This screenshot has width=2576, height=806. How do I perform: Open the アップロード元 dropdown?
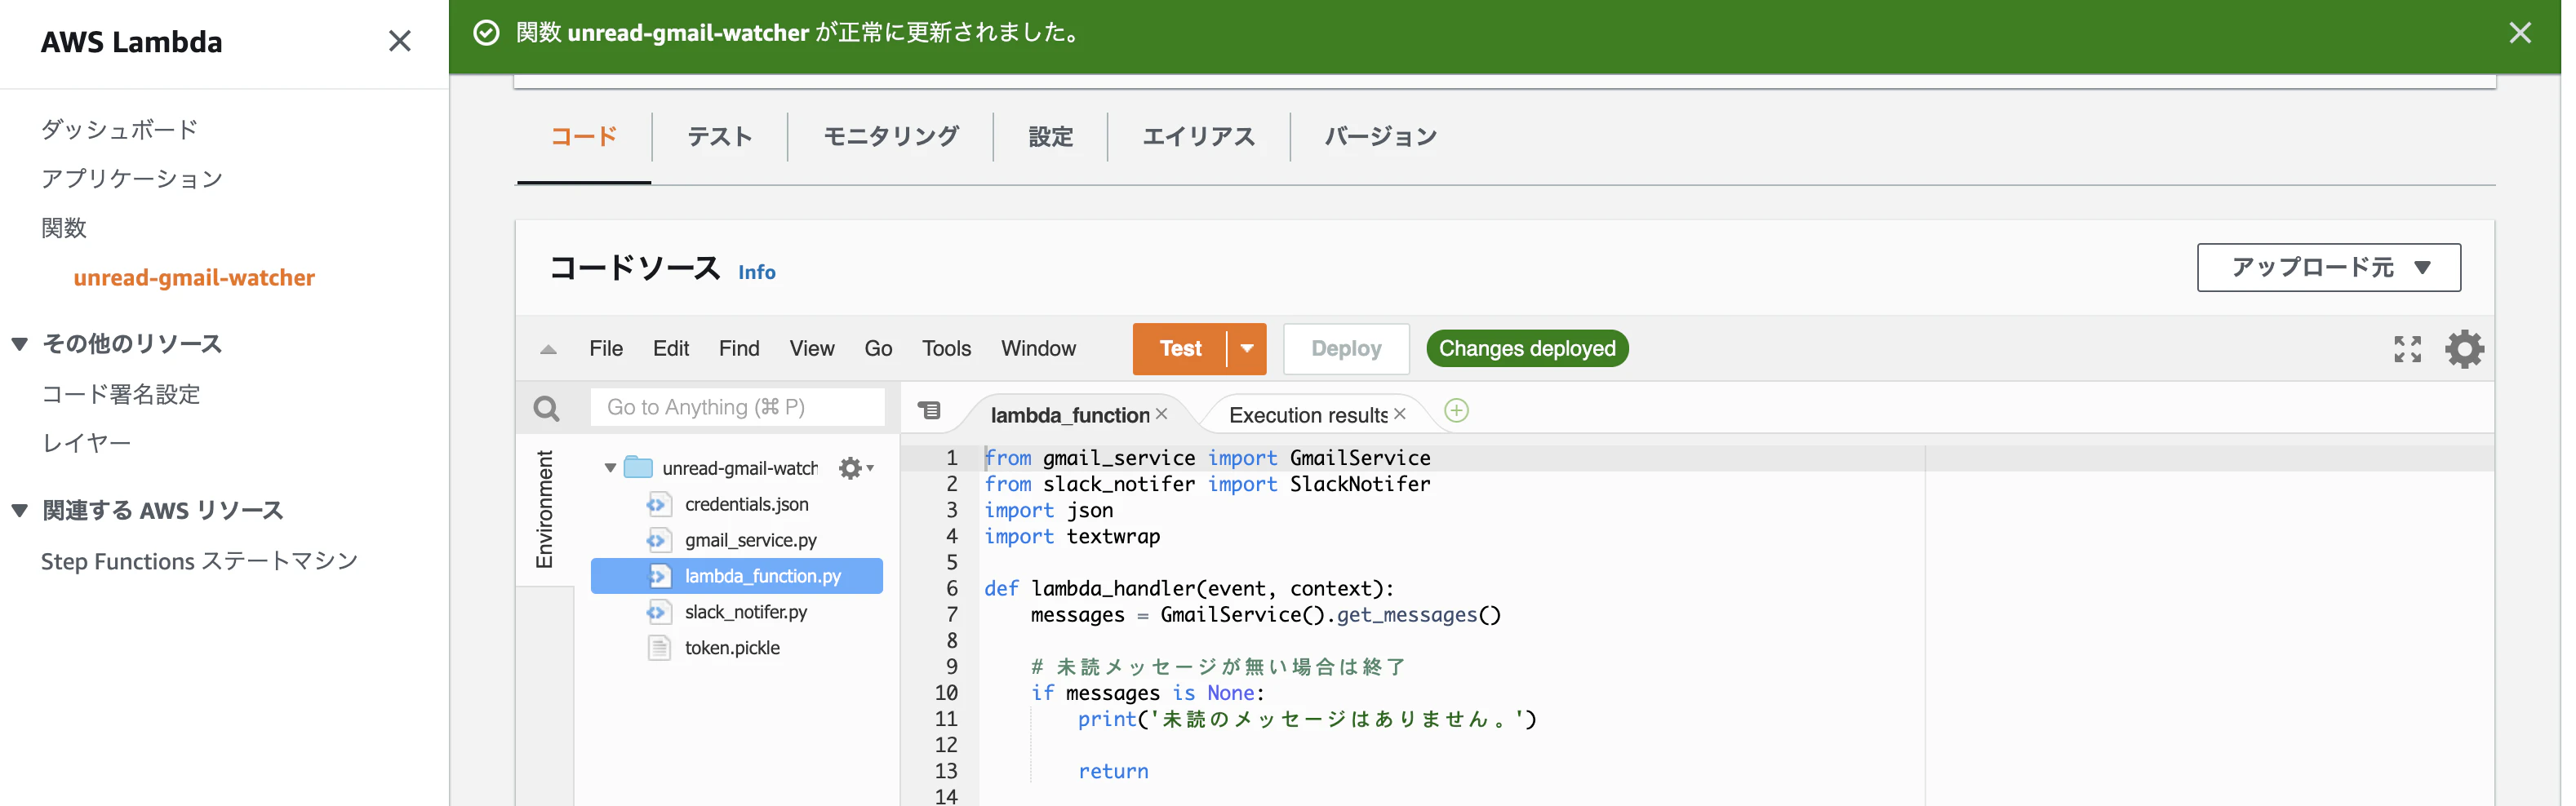(x=2328, y=268)
